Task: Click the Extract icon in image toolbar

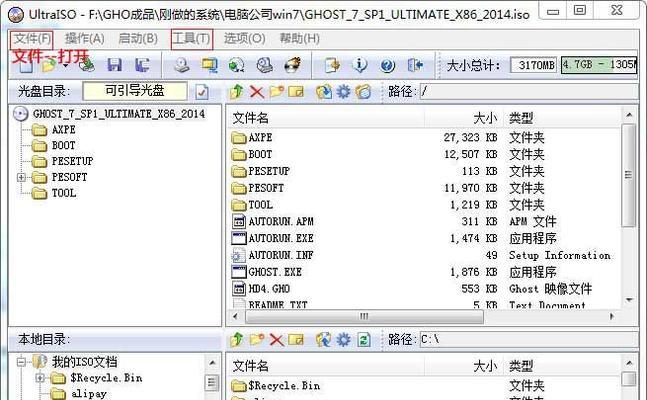Action: pyautogui.click(x=324, y=92)
